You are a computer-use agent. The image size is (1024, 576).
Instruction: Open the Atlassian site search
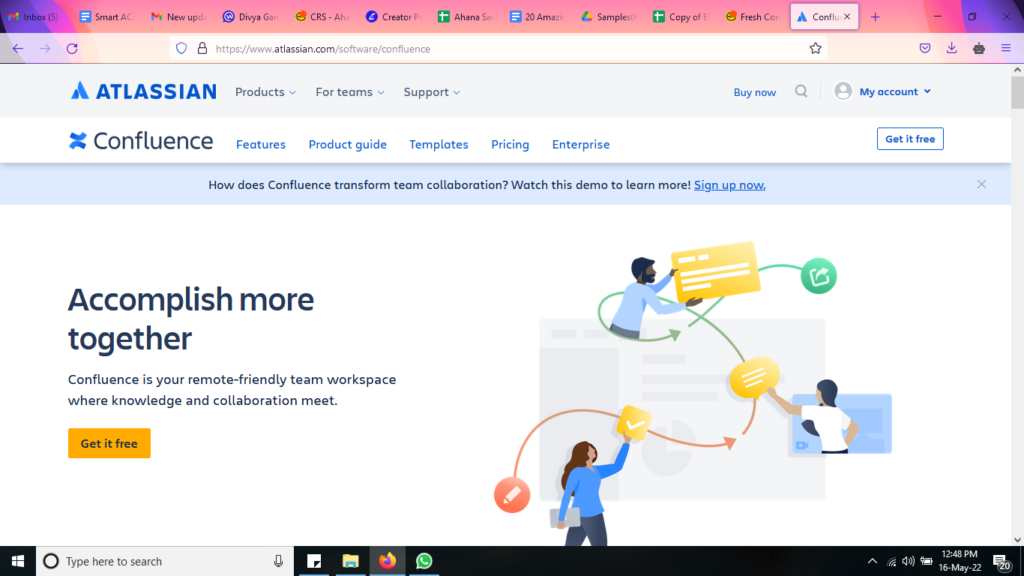pos(801,91)
